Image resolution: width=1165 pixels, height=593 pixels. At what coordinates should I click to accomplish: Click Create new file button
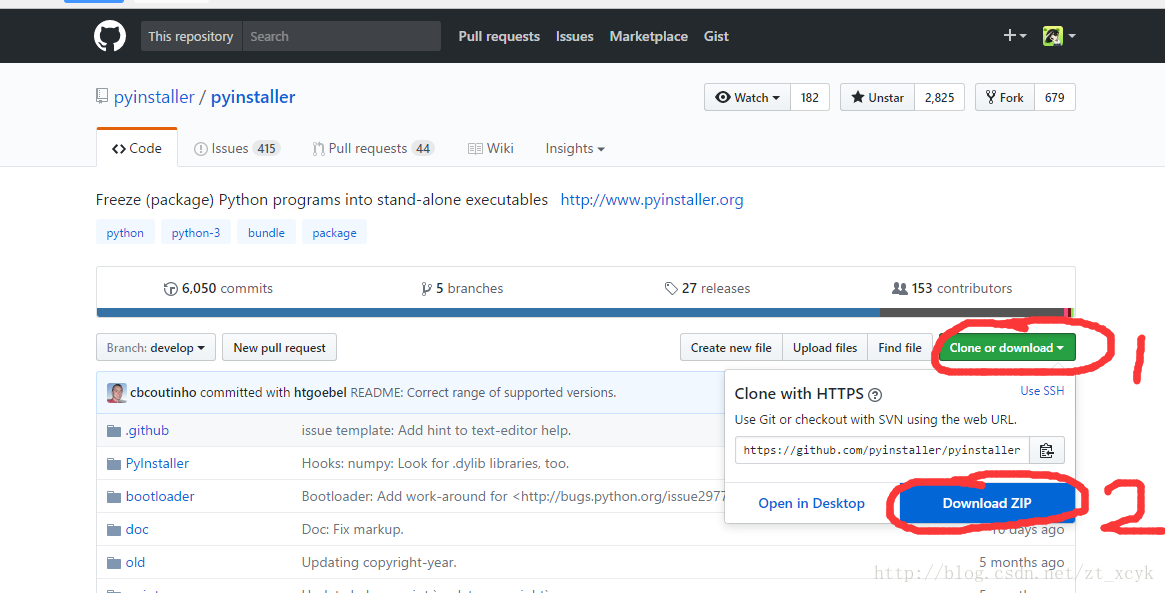[731, 348]
